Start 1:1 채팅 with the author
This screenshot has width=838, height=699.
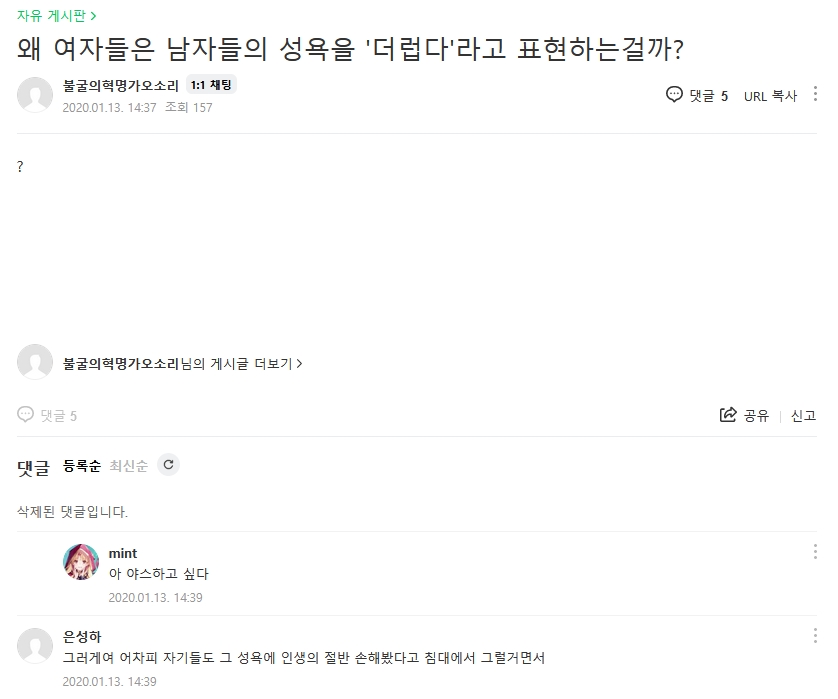click(211, 86)
